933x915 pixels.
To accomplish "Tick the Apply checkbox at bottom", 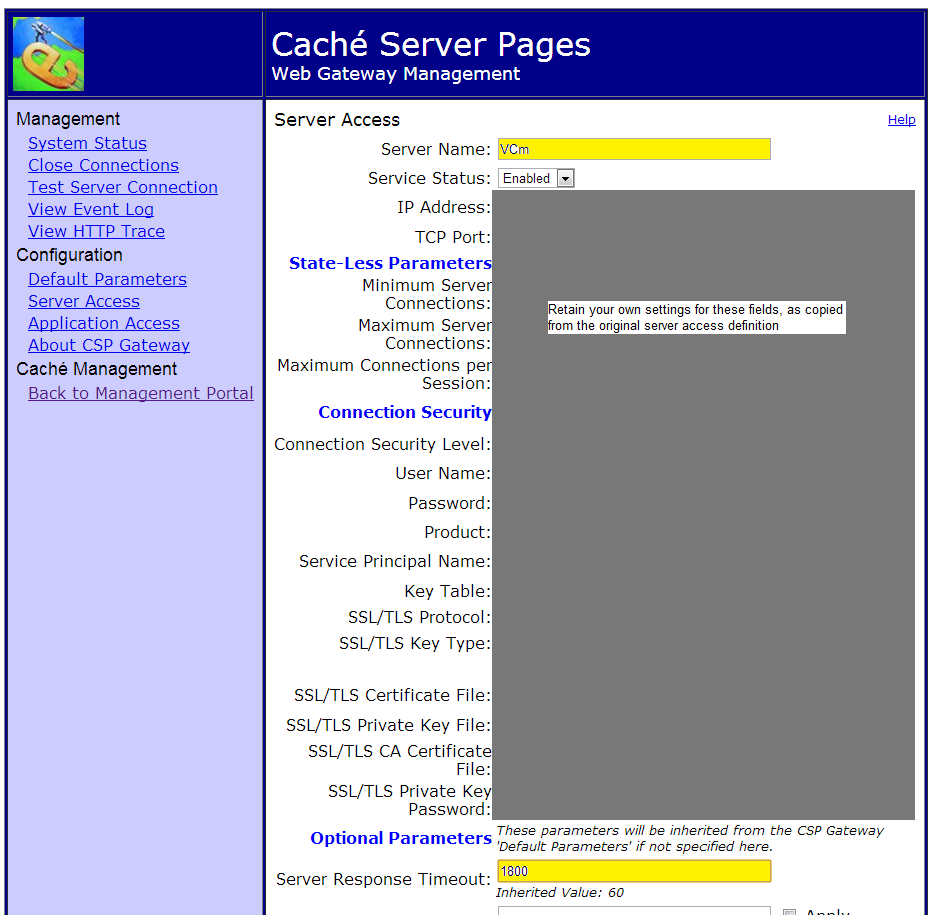I will (789, 911).
